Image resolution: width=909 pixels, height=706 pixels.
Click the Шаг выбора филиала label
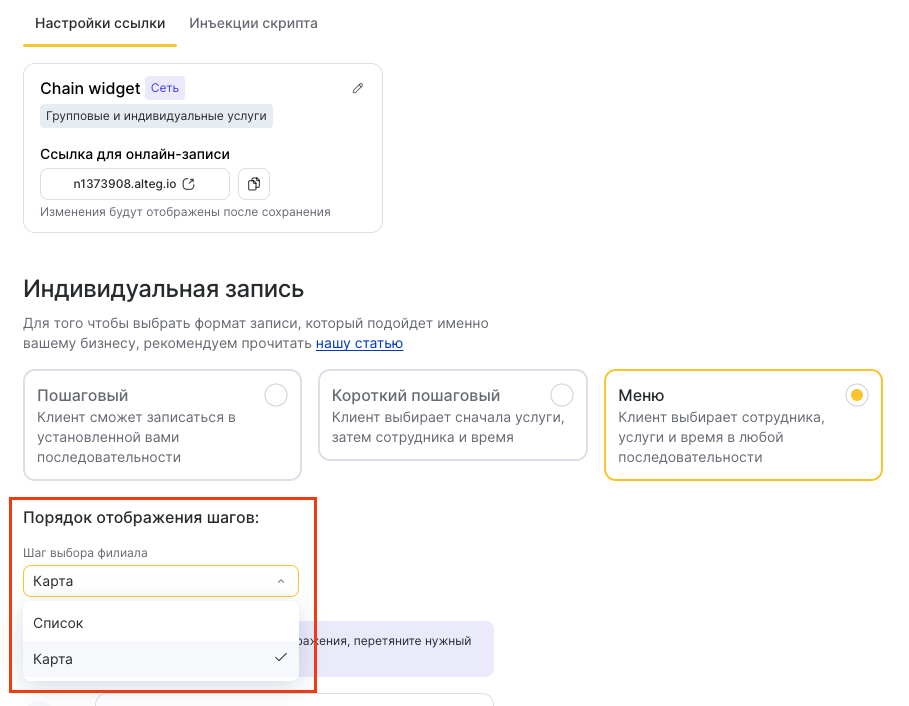(85, 553)
